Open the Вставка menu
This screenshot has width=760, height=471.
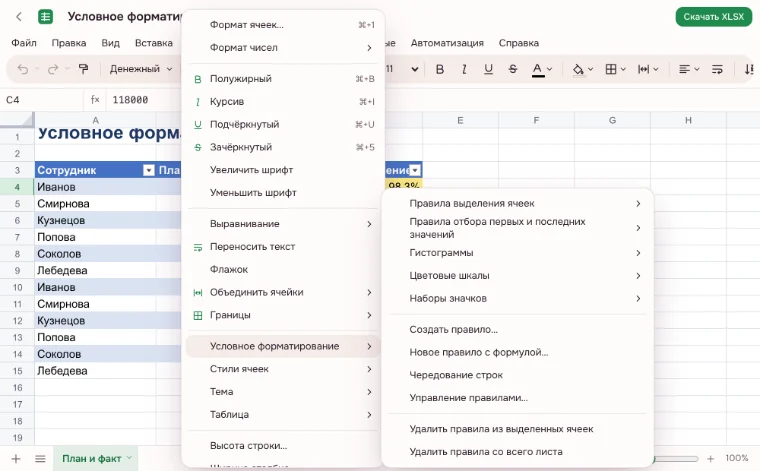[x=154, y=43]
